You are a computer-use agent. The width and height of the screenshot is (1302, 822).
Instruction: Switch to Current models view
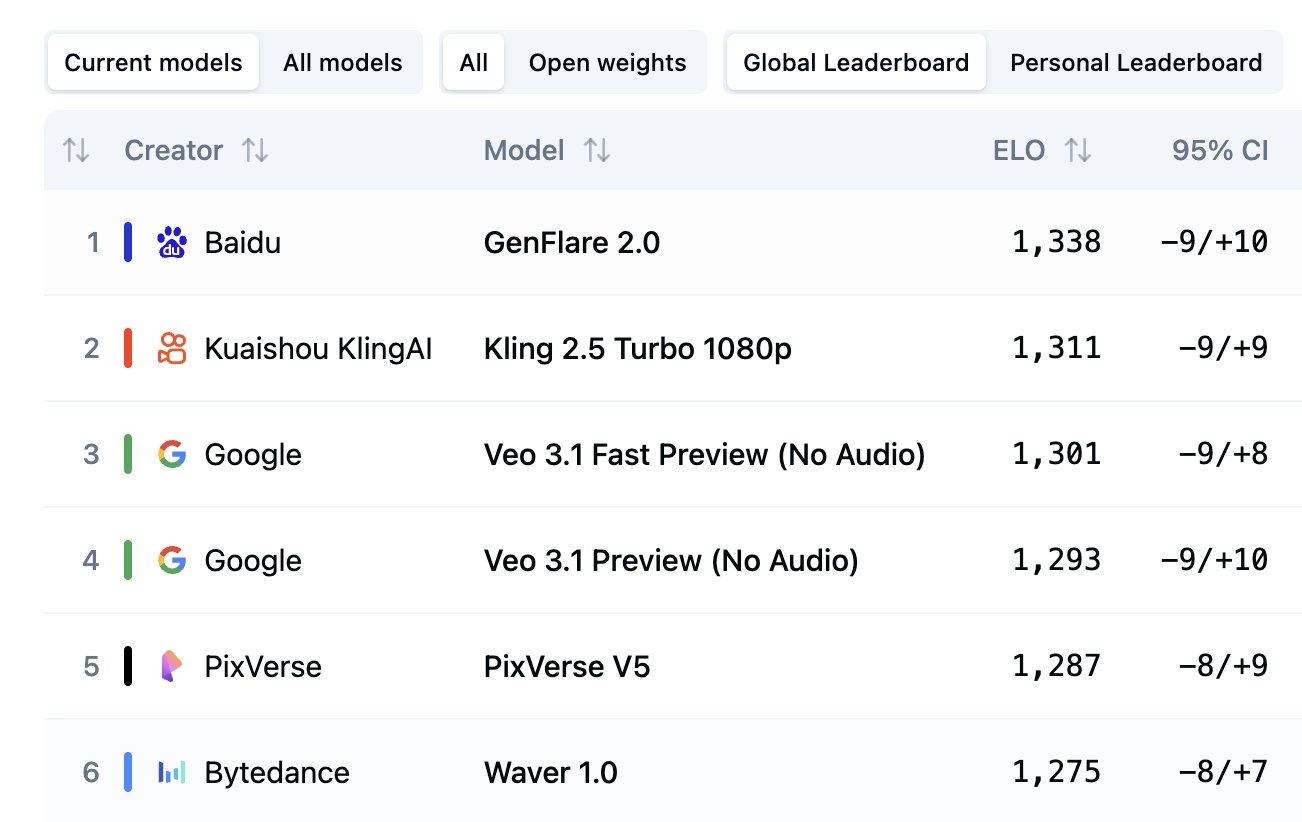153,63
